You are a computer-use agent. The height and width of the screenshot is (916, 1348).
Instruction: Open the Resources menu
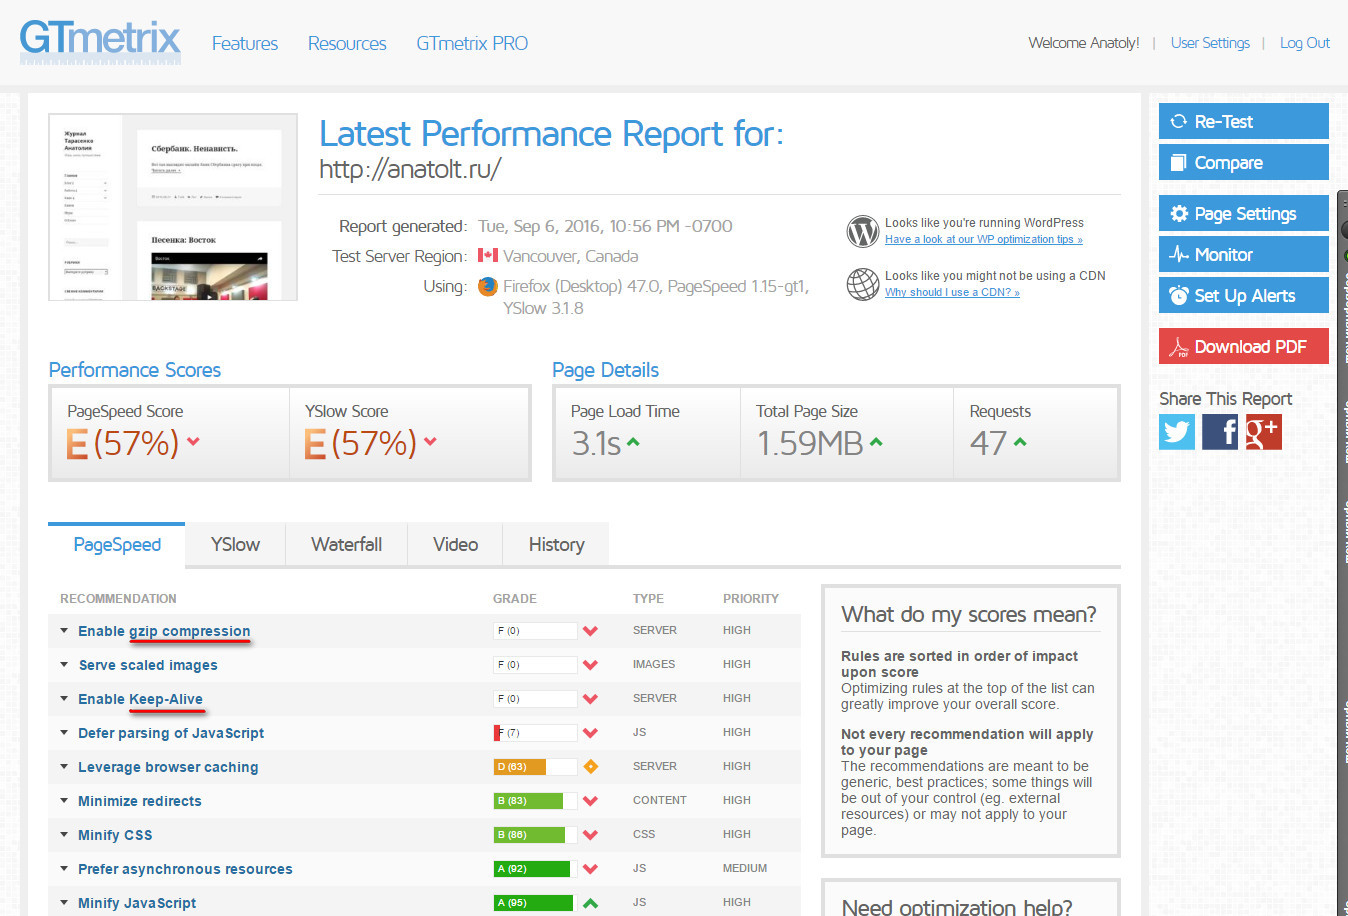(347, 43)
